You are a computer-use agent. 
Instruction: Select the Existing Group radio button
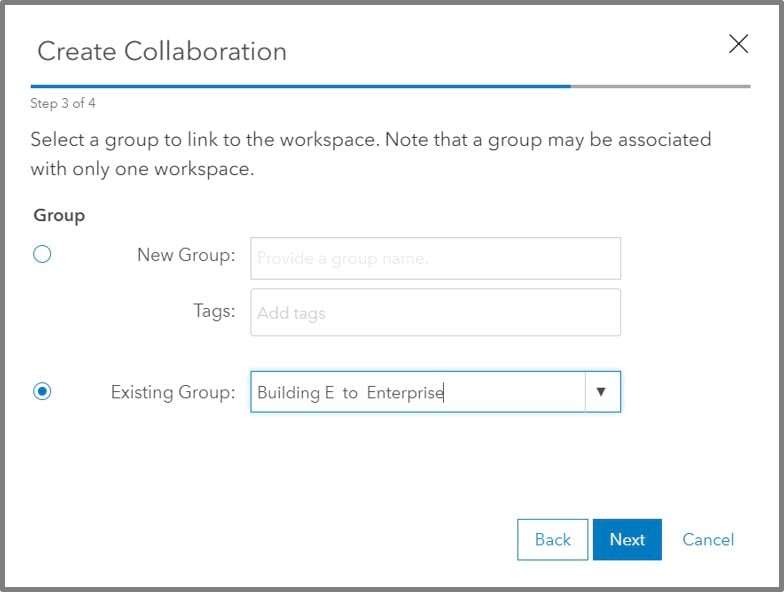tap(42, 392)
